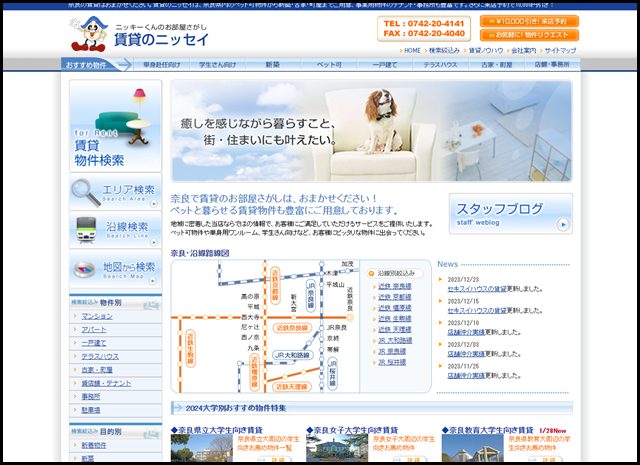Select the 新築 tab in recommended bar
Image resolution: width=640 pixels, height=465 pixels.
[273, 65]
